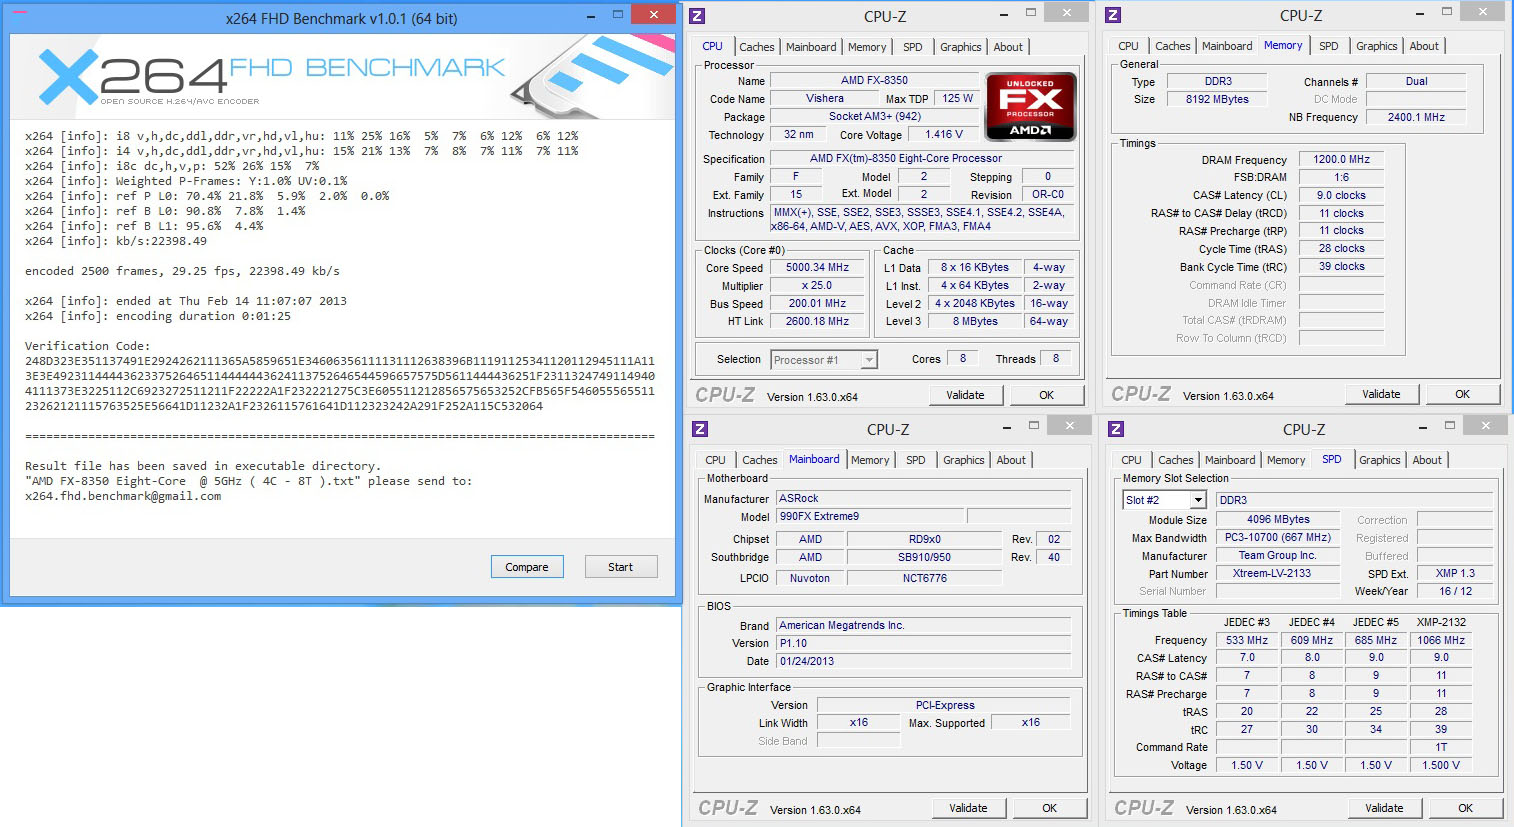This screenshot has height=827, width=1514.
Task: Click the CPU-Z icon in the processor window title bar
Action: point(698,16)
